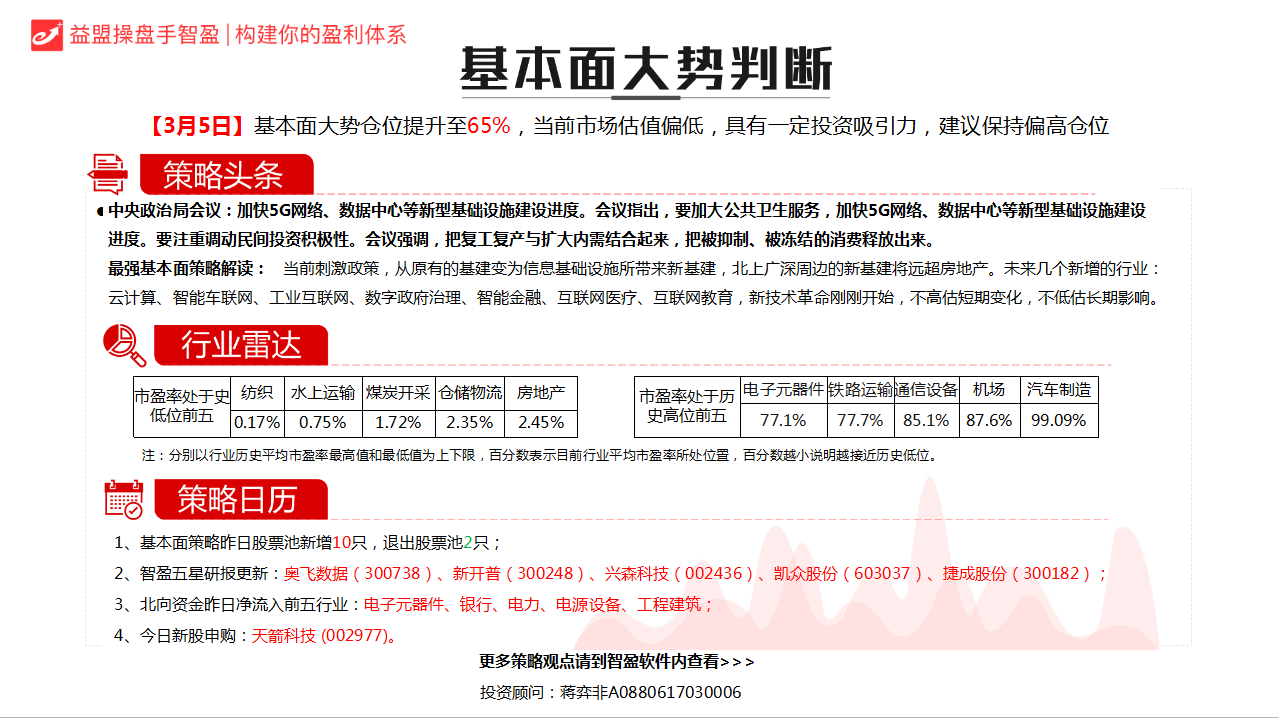Click the calendar icon beside 策略日历
The width and height of the screenshot is (1279, 718).
(124, 499)
